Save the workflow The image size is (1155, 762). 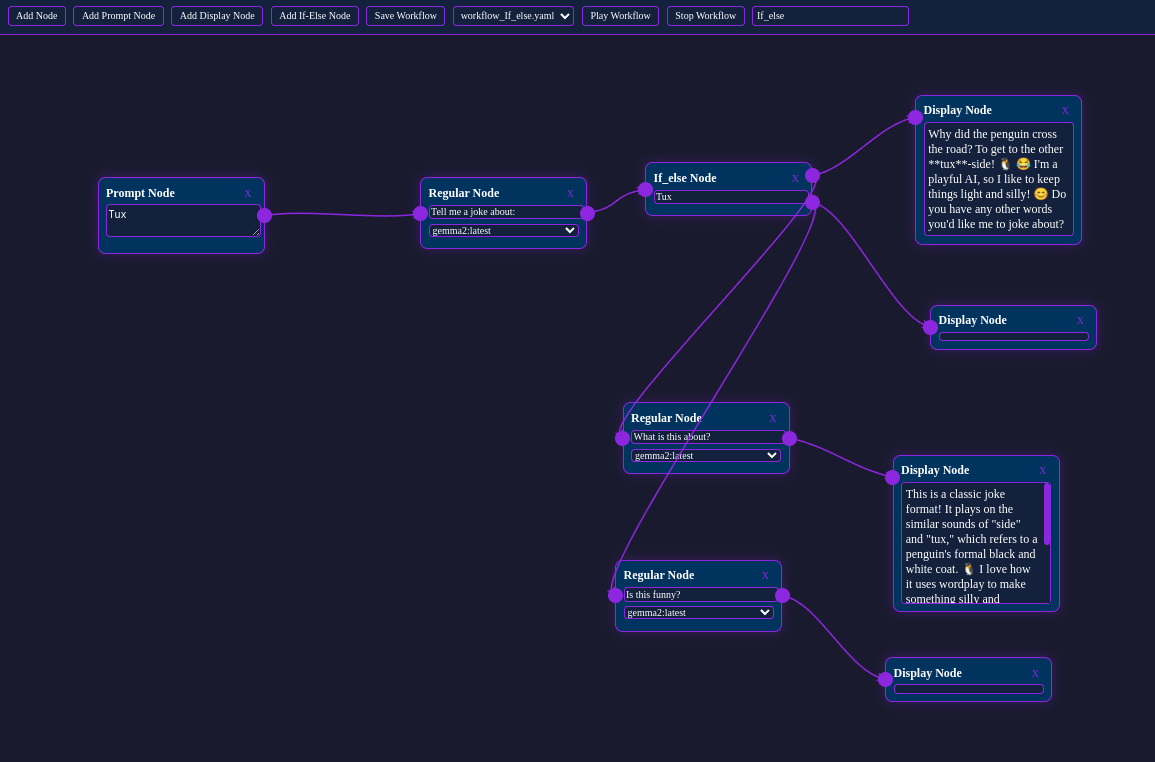pyautogui.click(x=405, y=15)
